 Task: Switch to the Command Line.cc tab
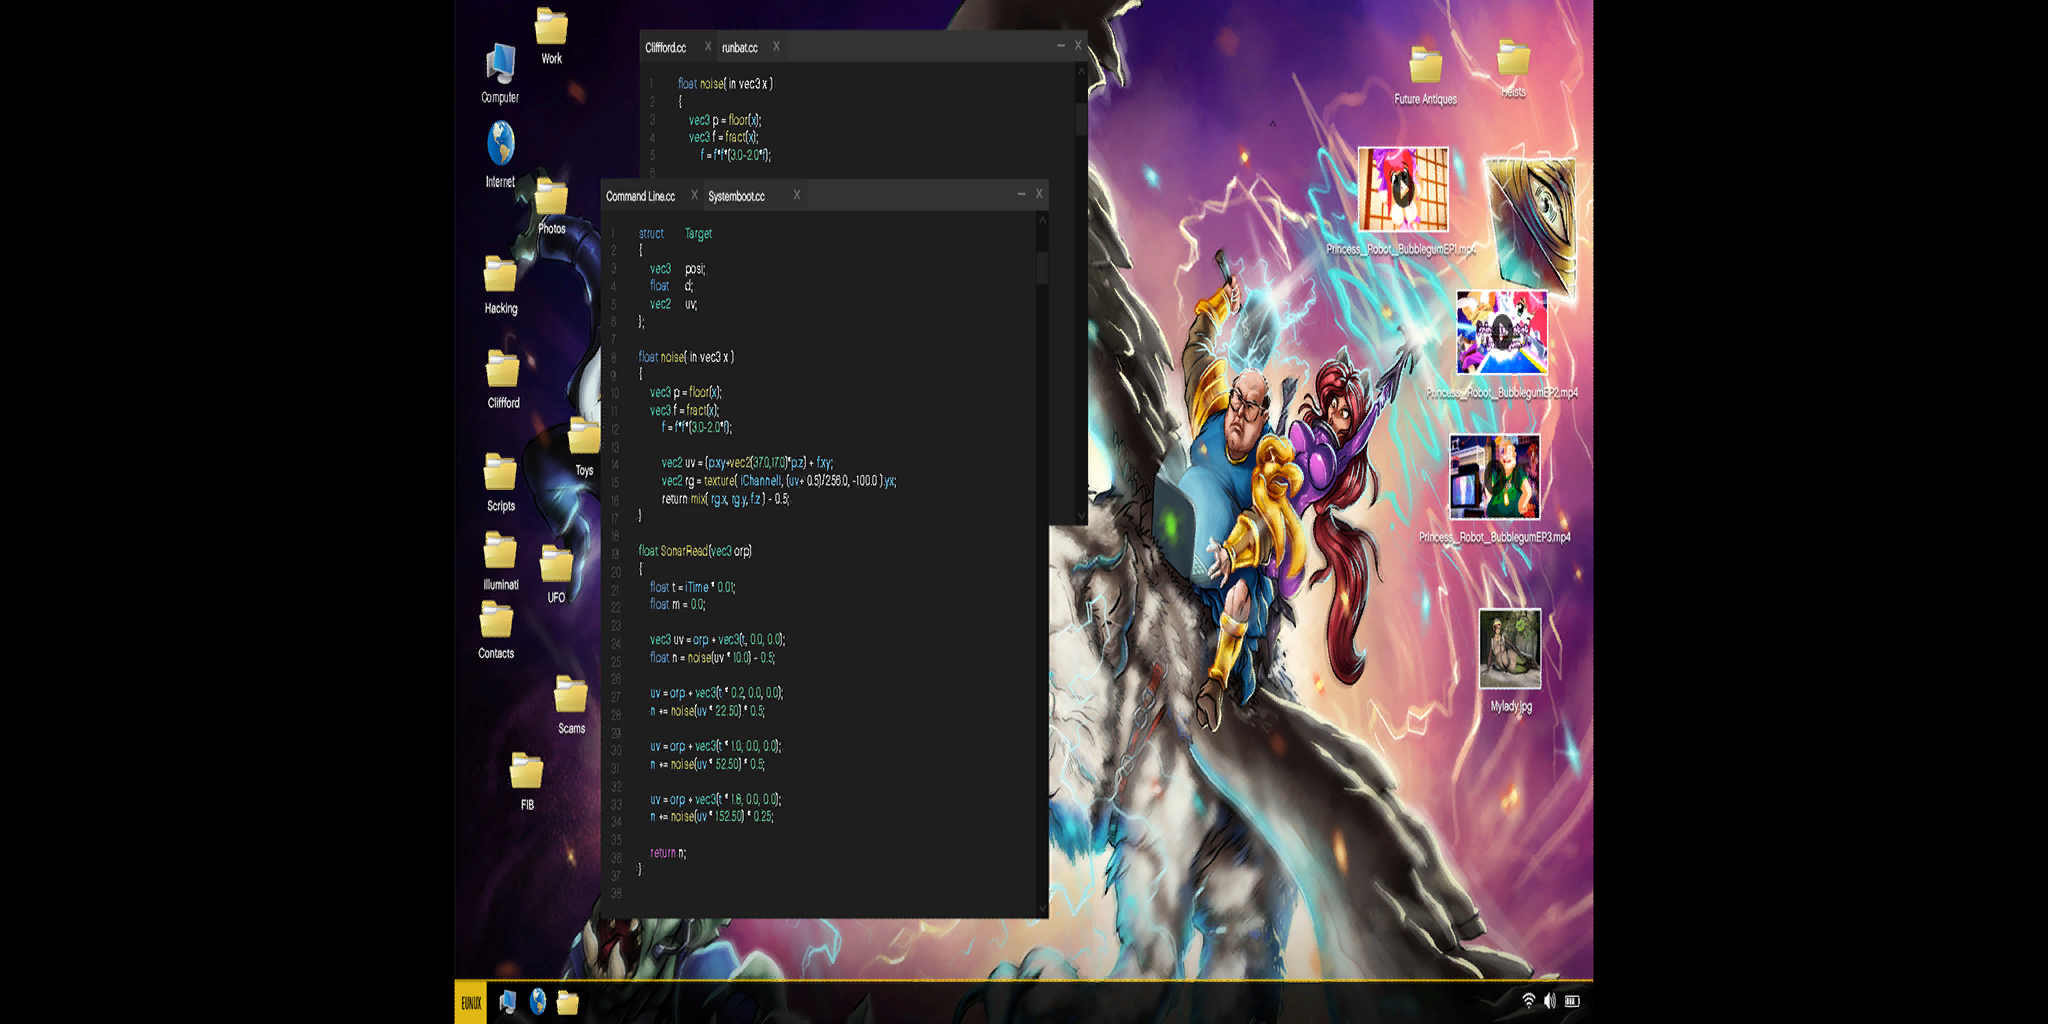point(640,196)
